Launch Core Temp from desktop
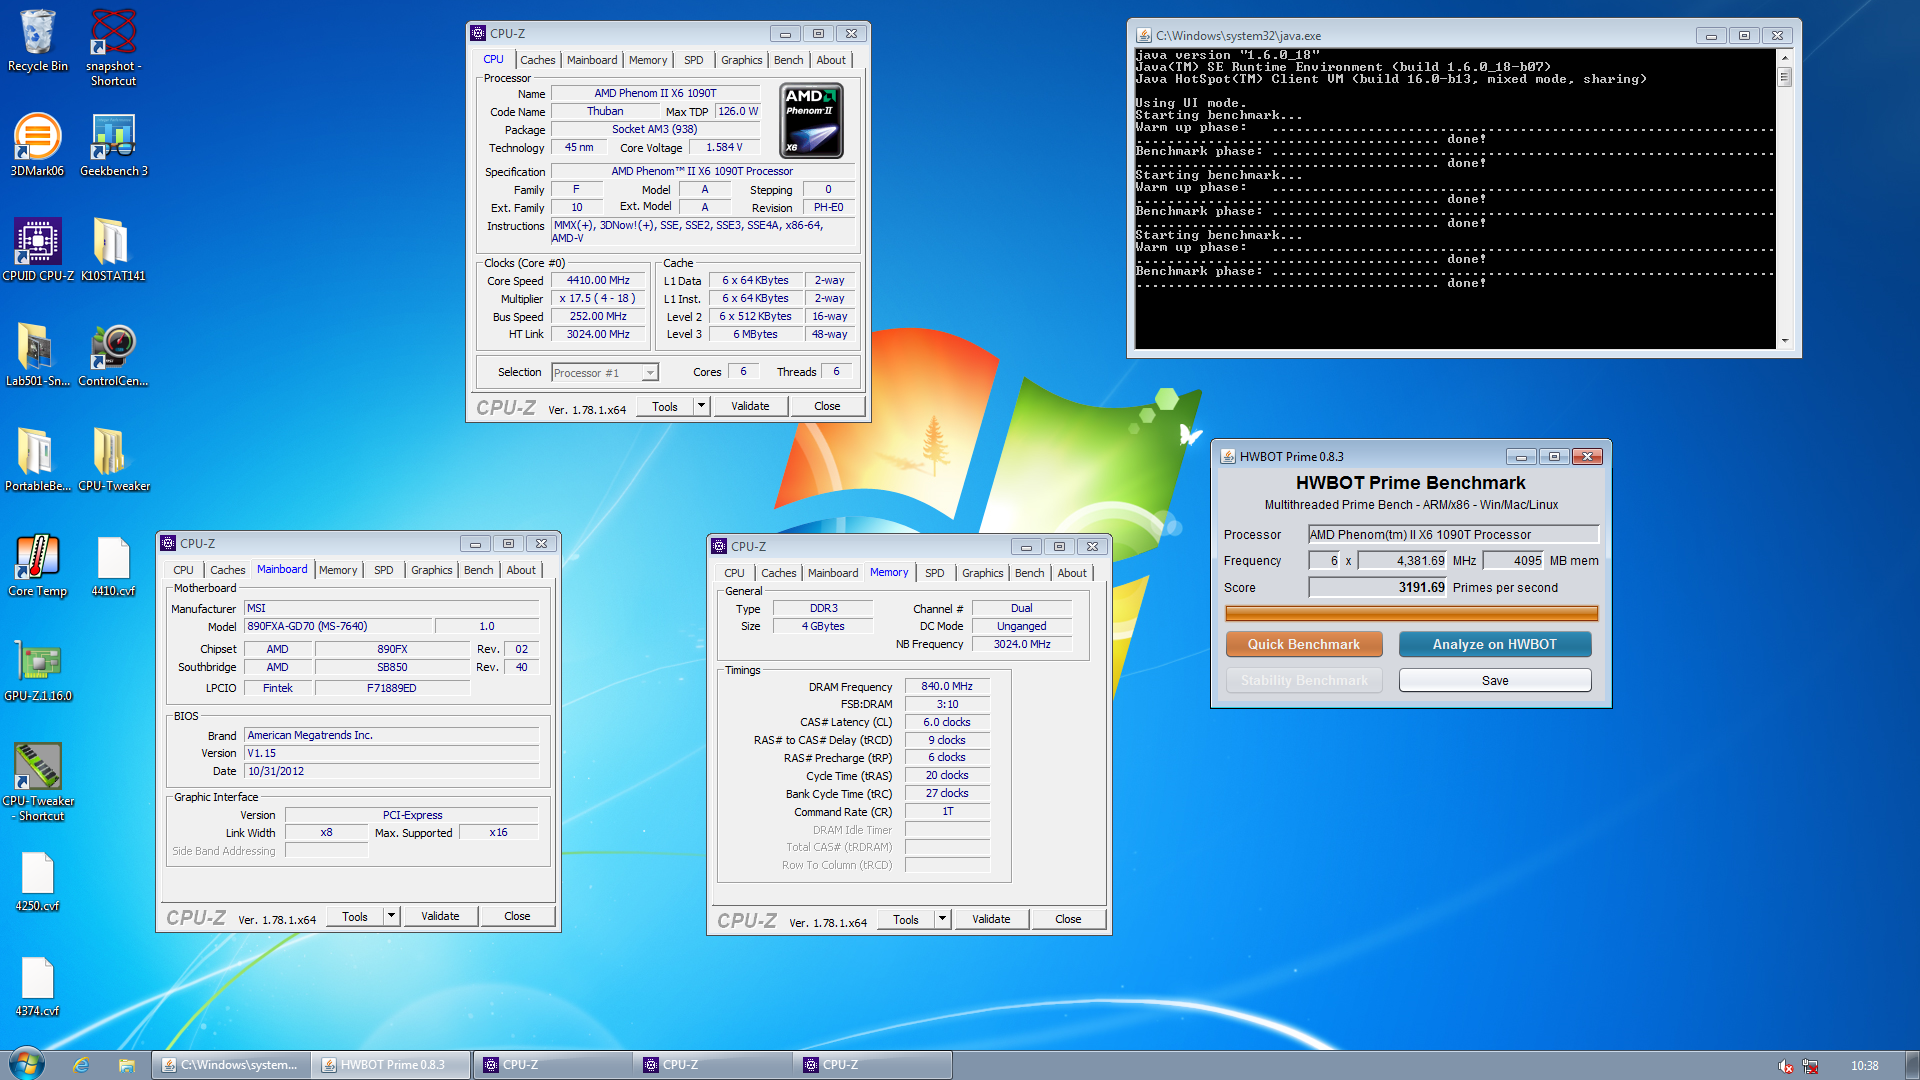Screen dimensions: 1920x1080 tap(37, 565)
